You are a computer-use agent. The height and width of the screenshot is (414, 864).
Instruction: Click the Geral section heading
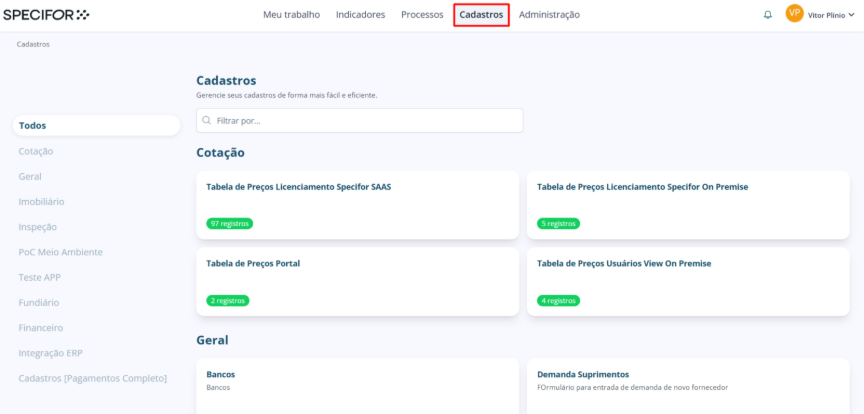click(x=212, y=340)
